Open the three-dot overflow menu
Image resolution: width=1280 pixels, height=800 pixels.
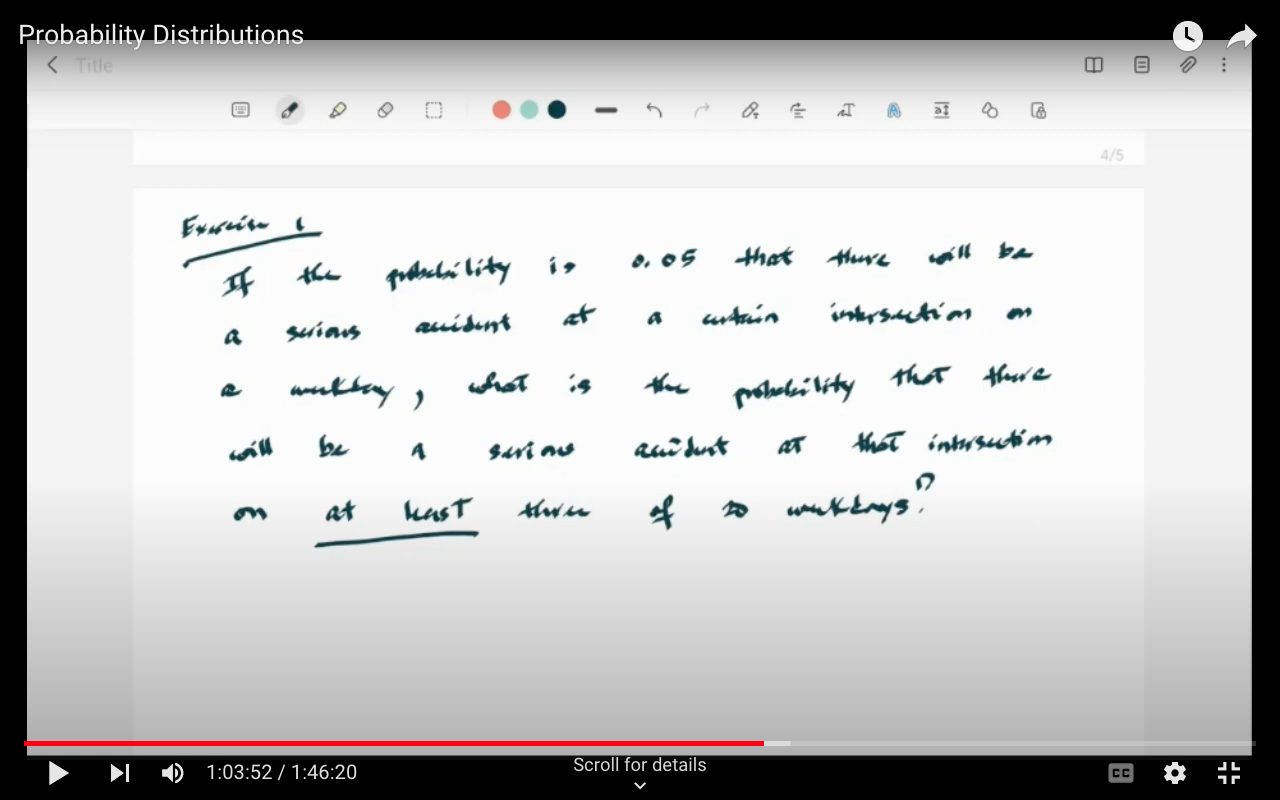pos(1223,65)
